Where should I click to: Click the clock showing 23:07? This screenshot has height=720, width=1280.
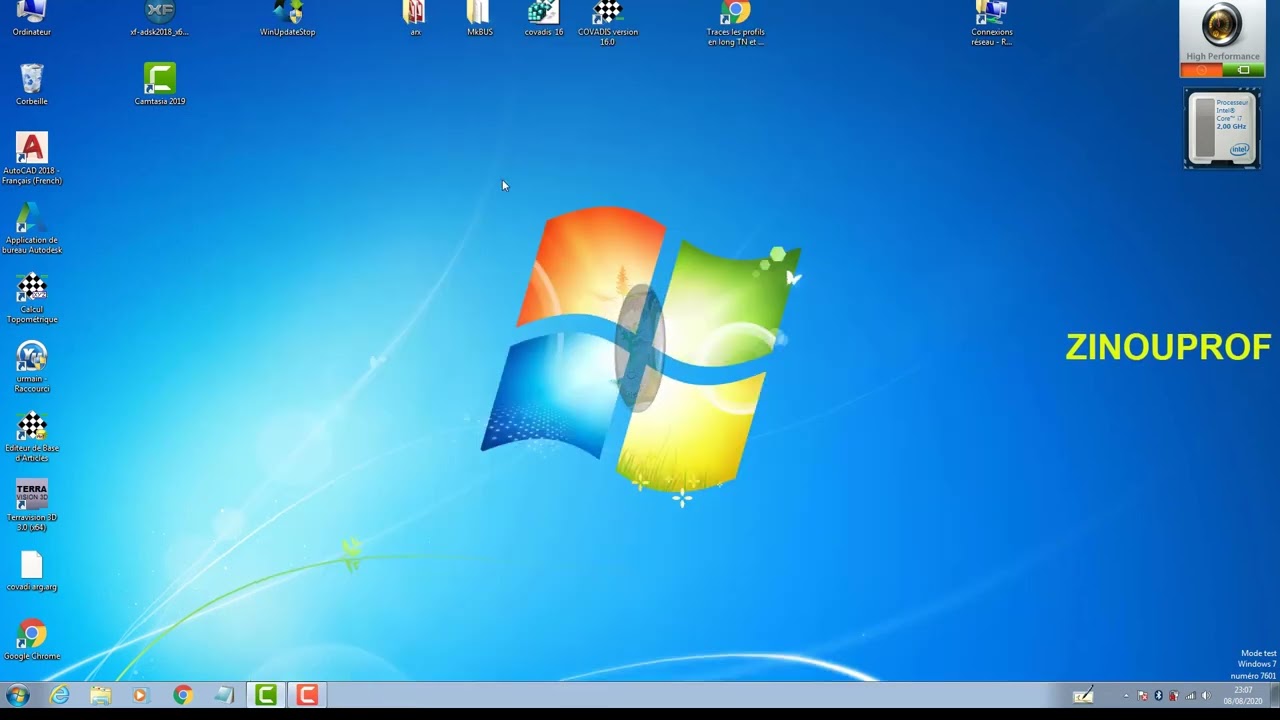pos(1243,695)
